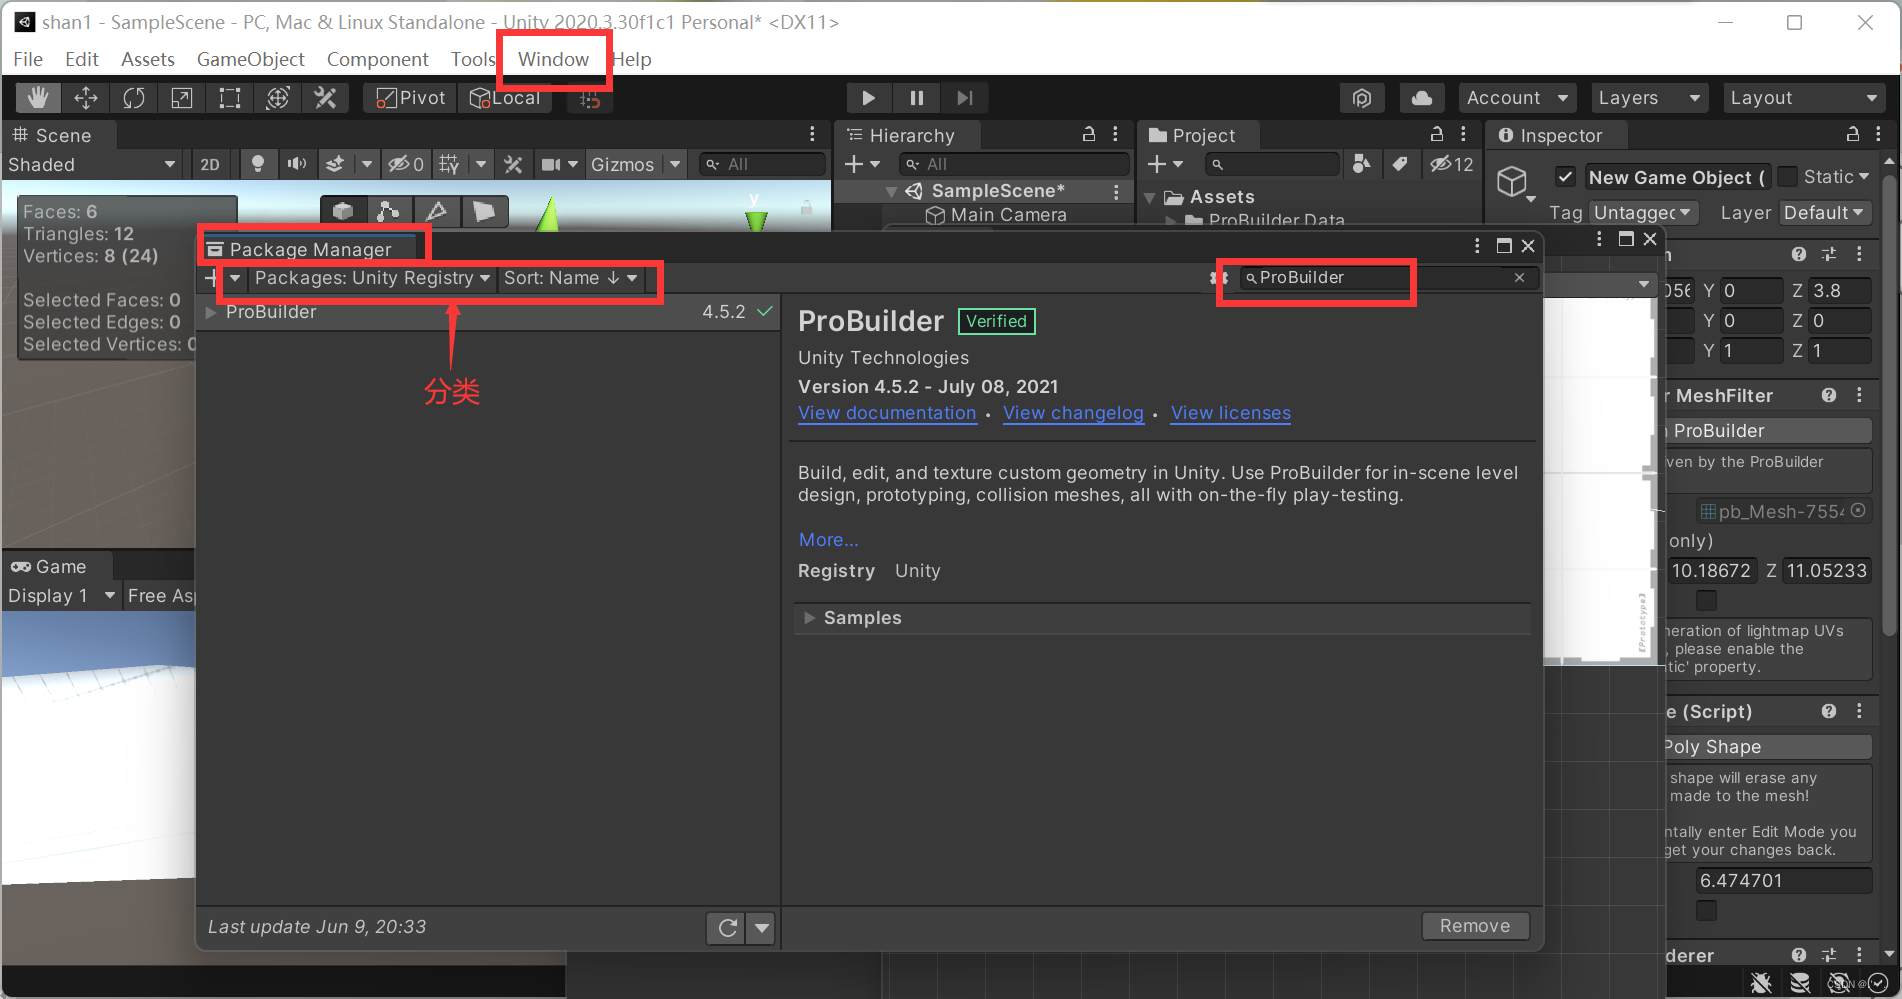Open the Window menu
The image size is (1902, 999).
pos(552,59)
